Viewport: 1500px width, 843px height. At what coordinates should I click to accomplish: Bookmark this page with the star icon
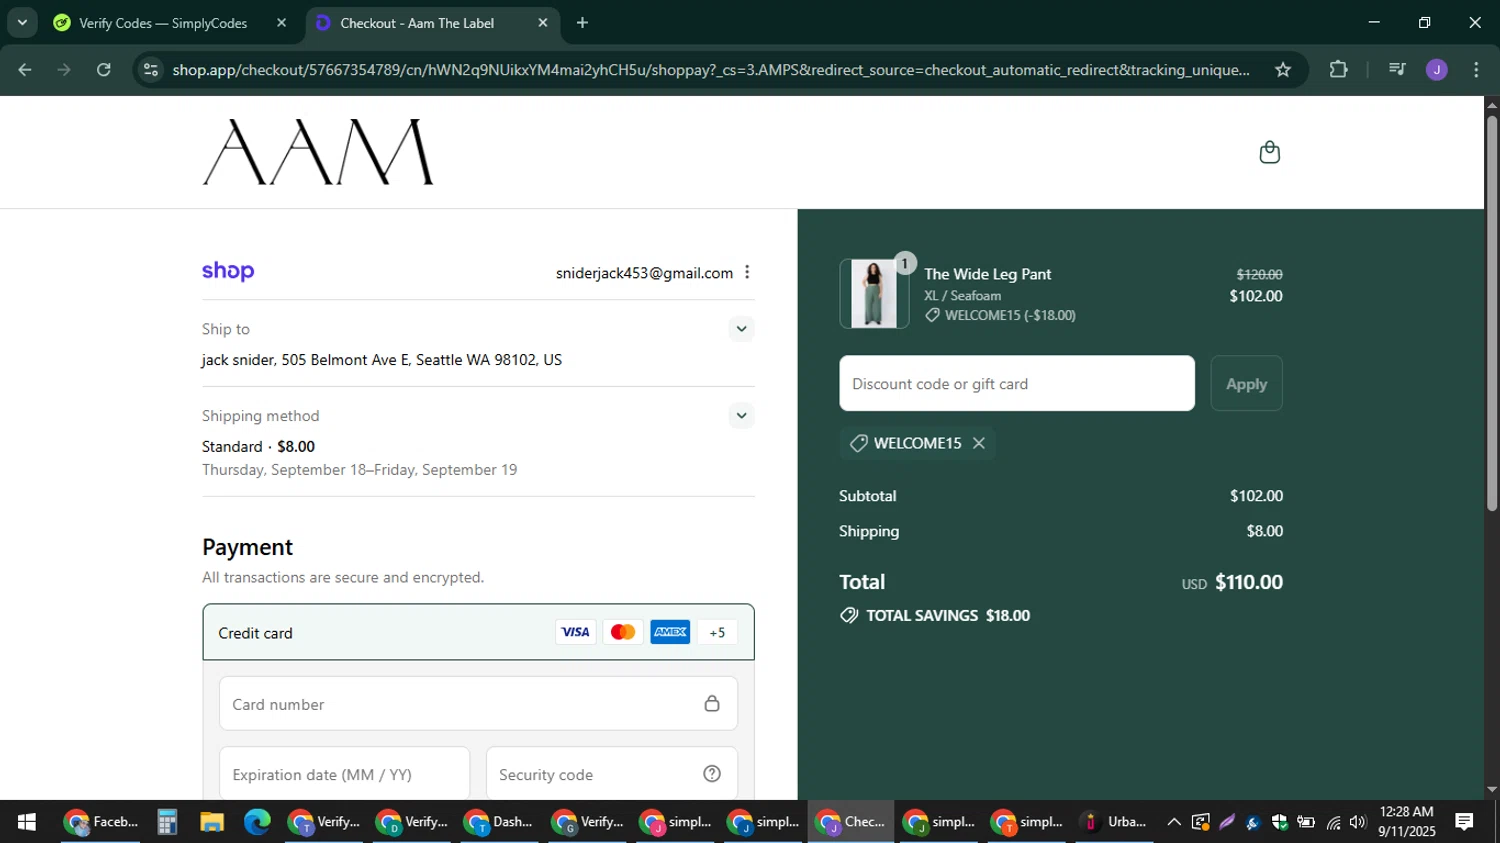pyautogui.click(x=1283, y=70)
